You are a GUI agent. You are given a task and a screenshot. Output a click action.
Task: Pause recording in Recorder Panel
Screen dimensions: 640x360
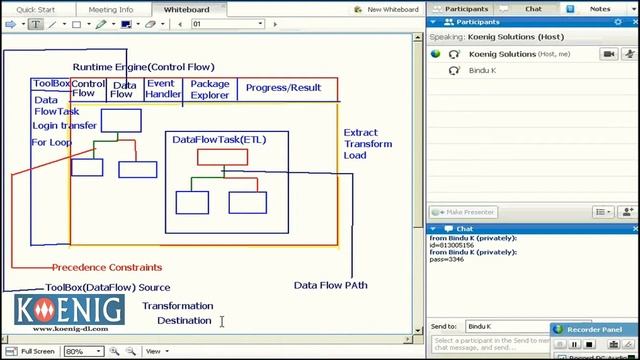click(x=574, y=344)
